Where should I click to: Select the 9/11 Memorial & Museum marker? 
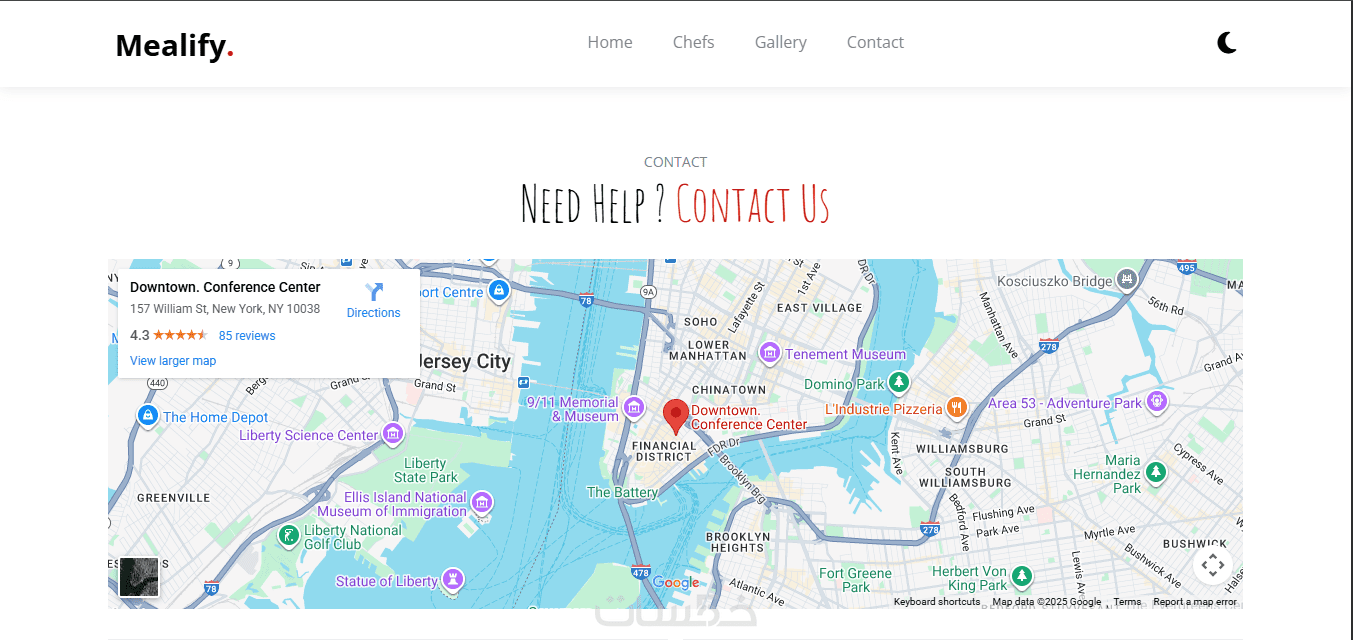pyautogui.click(x=634, y=408)
